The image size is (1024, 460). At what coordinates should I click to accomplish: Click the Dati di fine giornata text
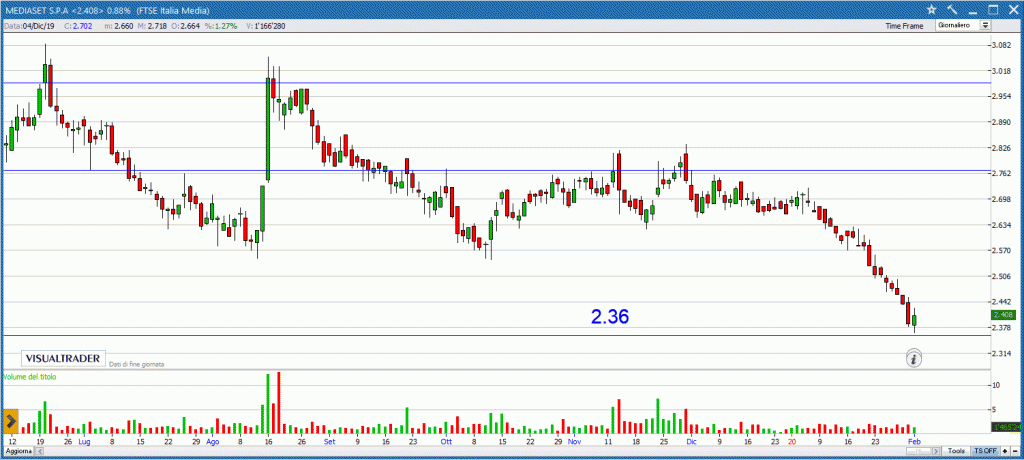(136, 364)
